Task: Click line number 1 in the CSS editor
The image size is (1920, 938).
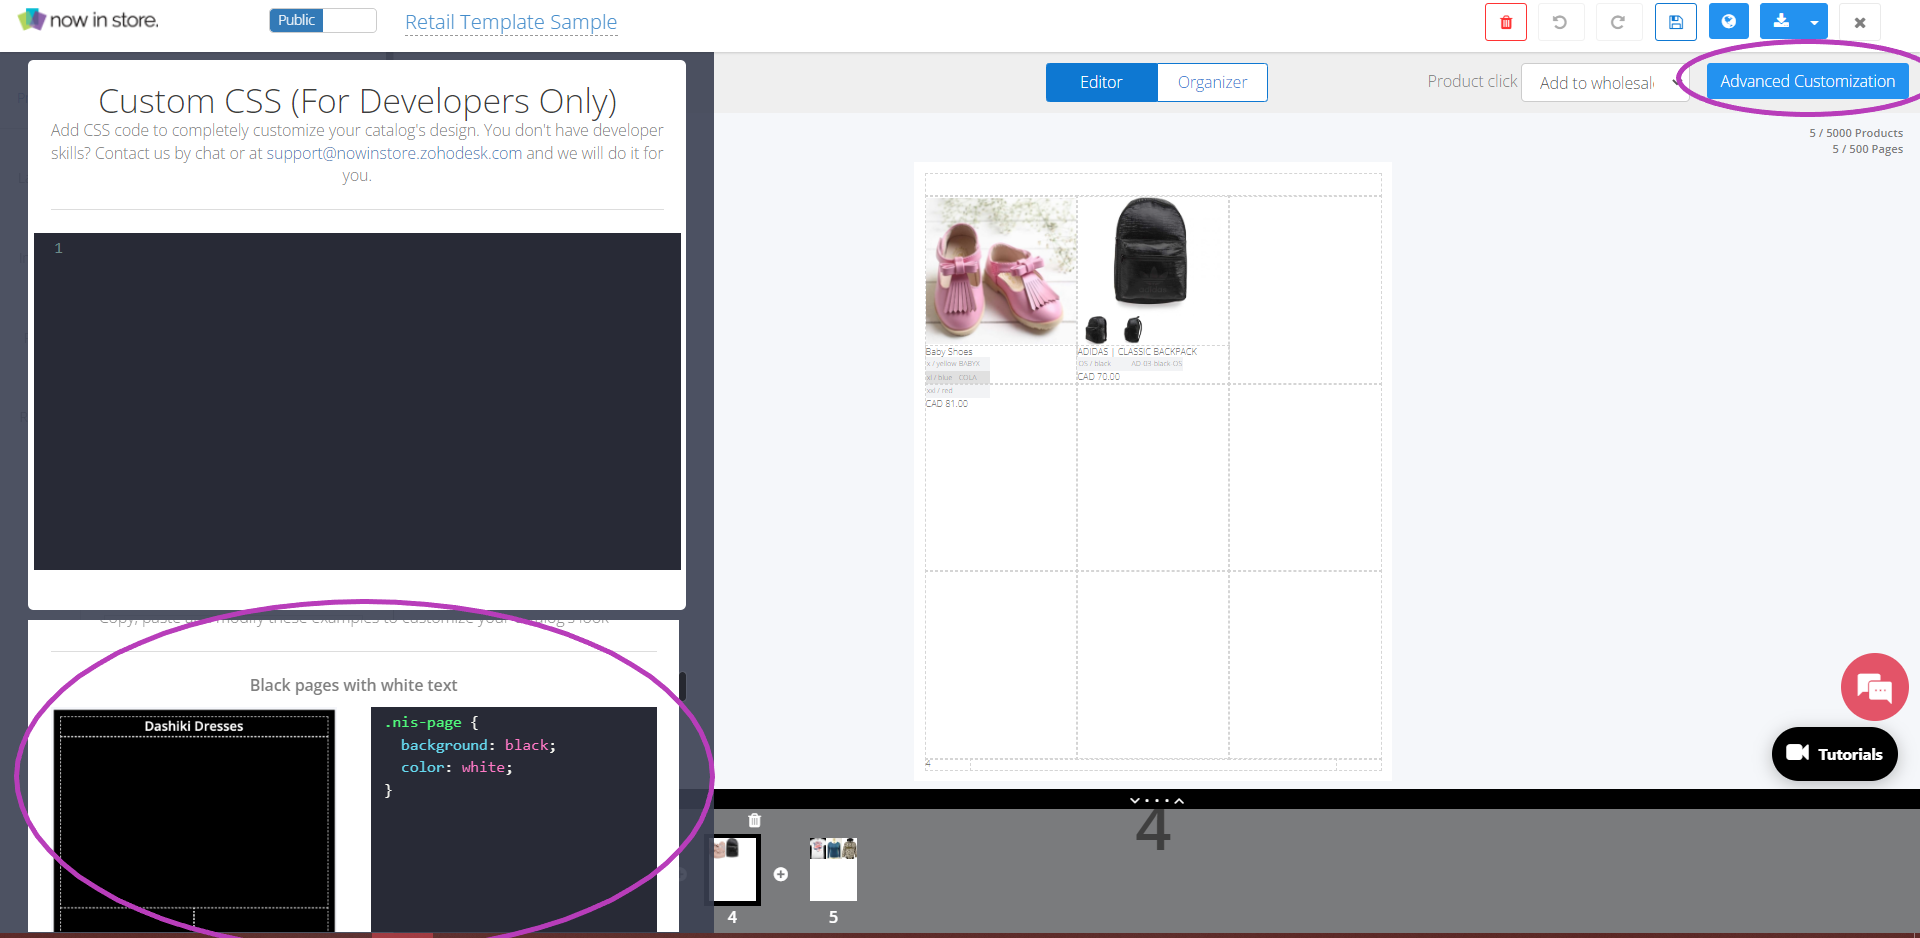Action: pyautogui.click(x=58, y=248)
